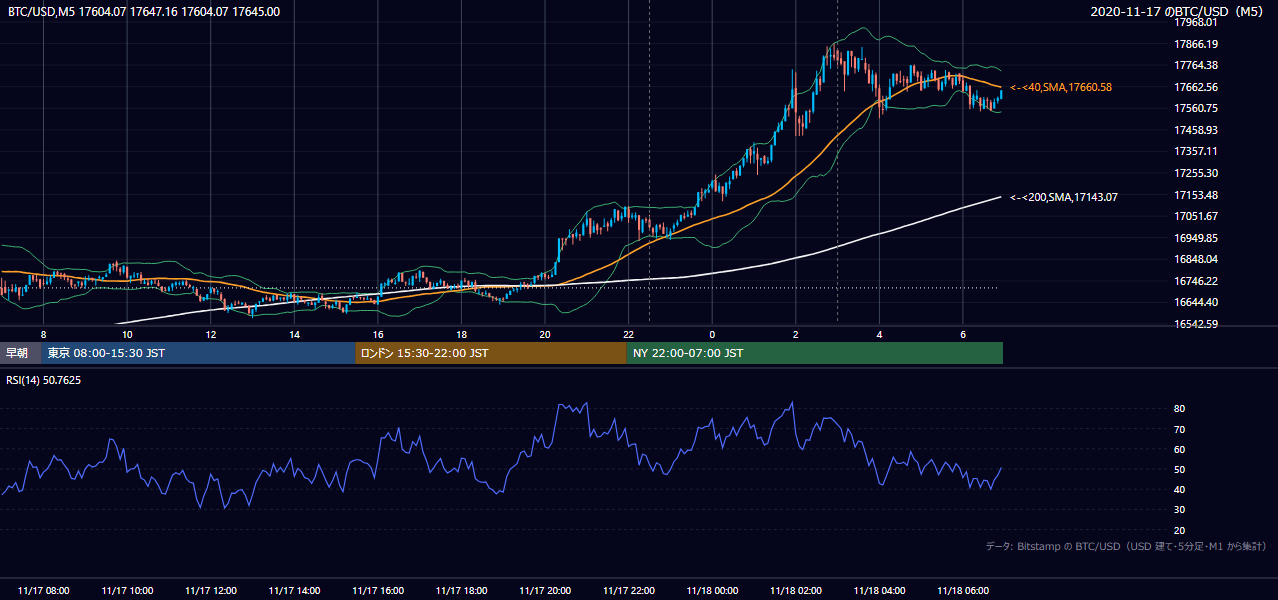Click the bottom time label 11/18 02:00
The image size is (1278, 600).
(796, 590)
